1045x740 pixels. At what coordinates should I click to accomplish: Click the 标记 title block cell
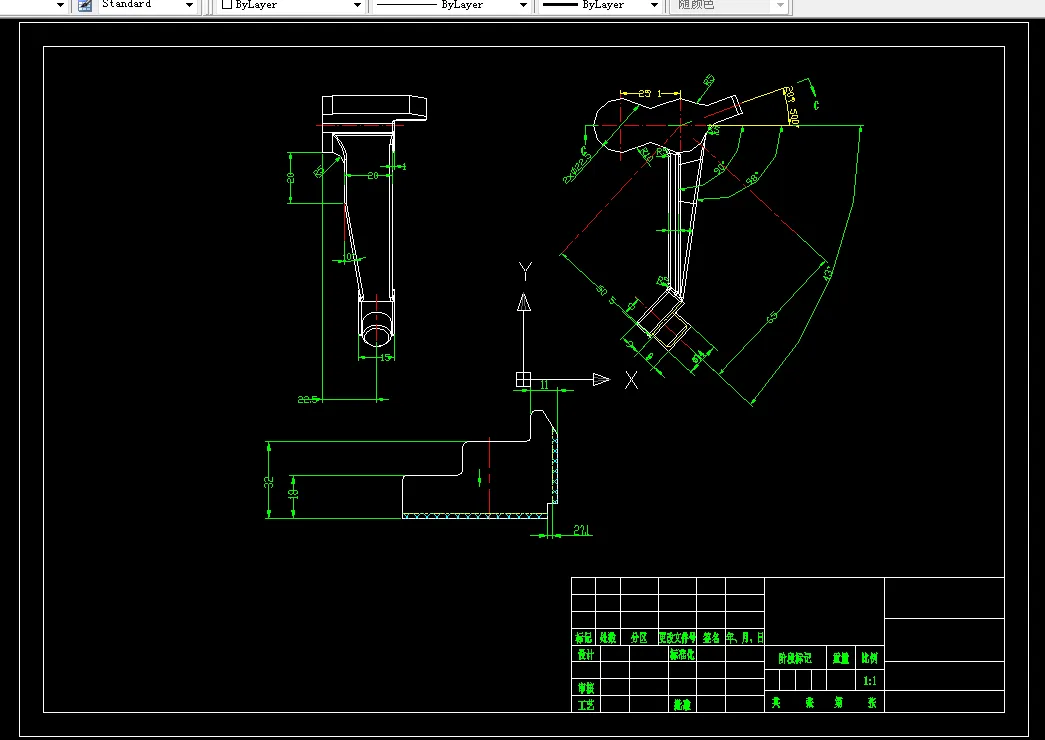pos(584,637)
